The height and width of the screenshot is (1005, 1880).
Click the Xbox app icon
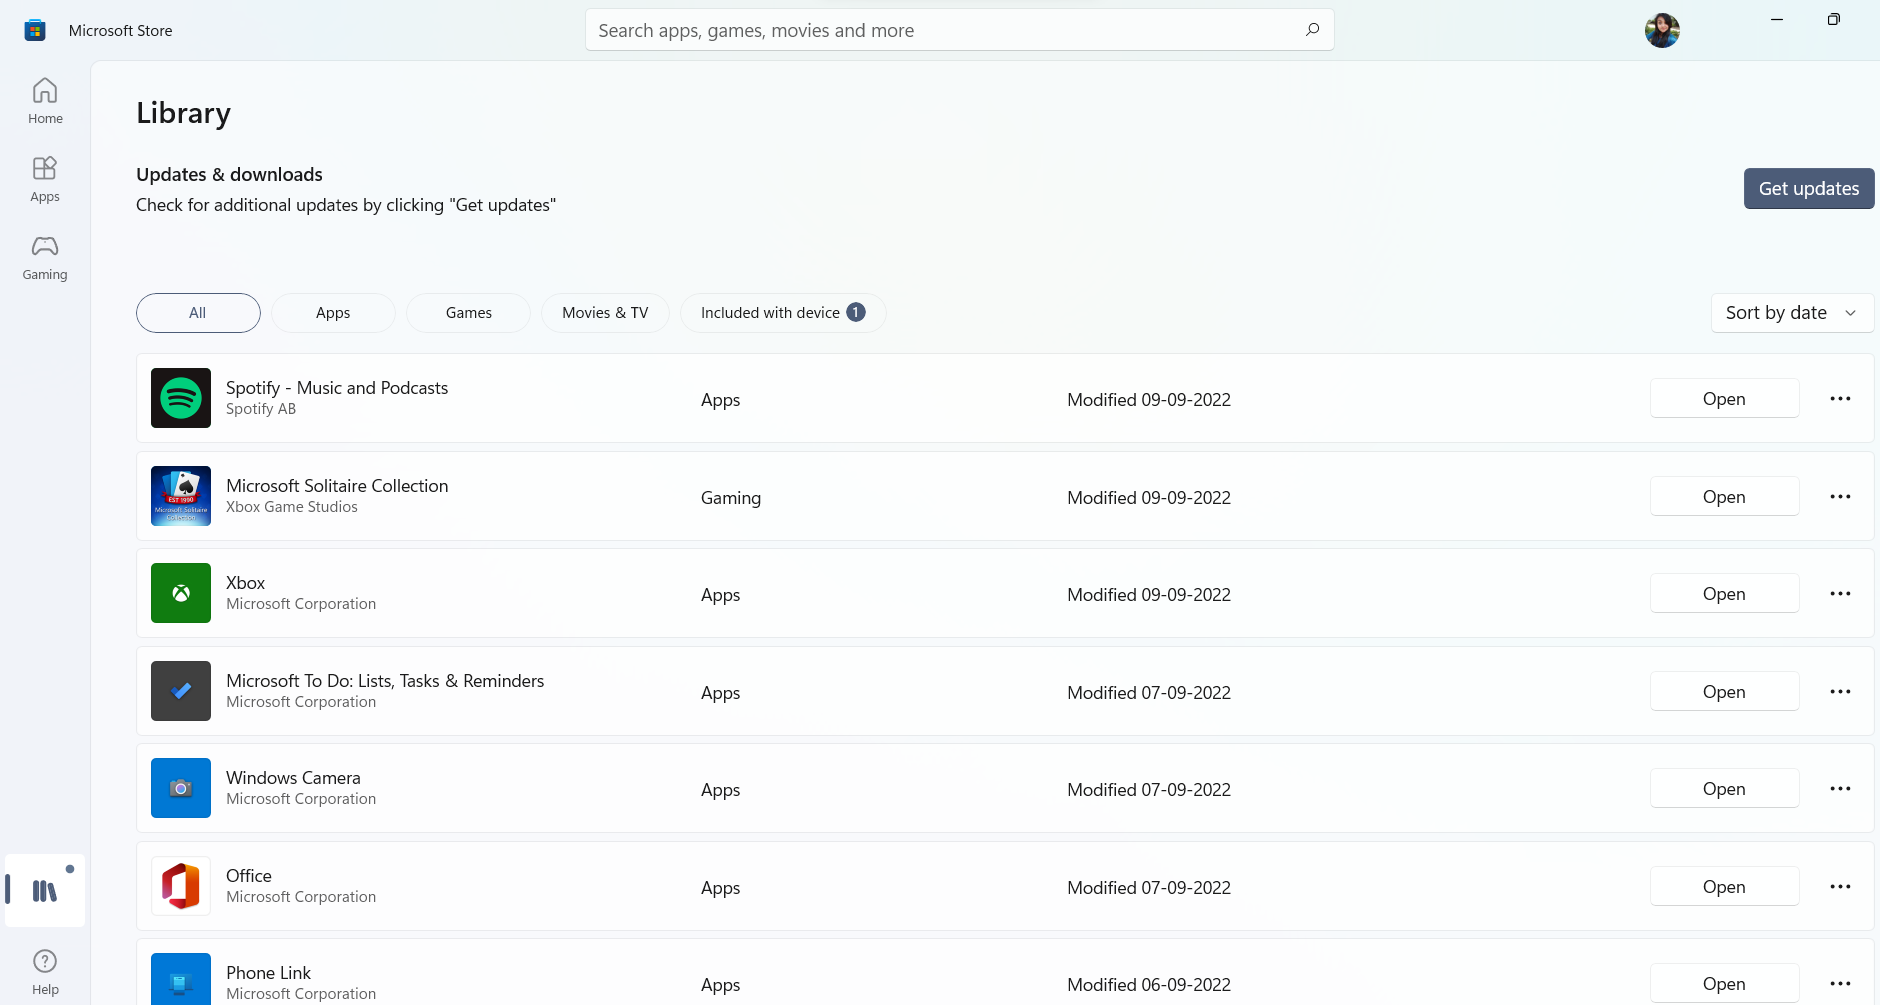(181, 593)
